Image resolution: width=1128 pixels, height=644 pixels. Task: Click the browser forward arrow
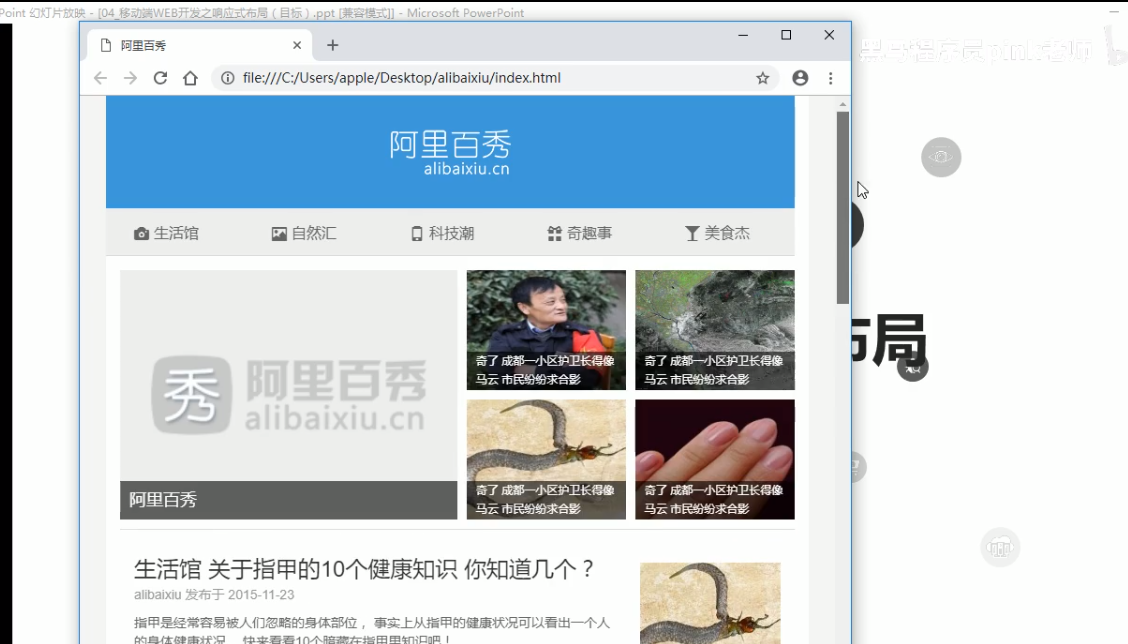click(x=130, y=78)
